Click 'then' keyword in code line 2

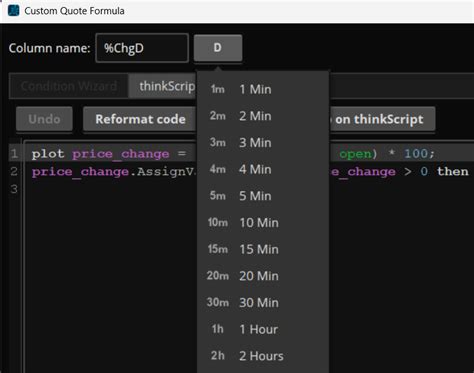[453, 171]
